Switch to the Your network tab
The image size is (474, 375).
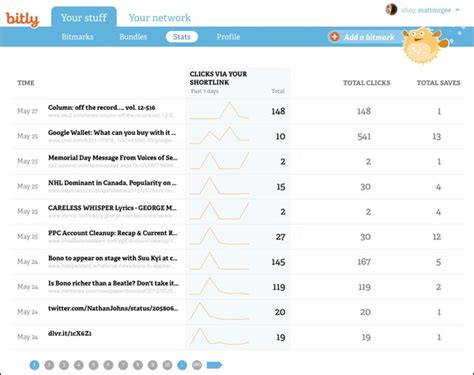pyautogui.click(x=160, y=18)
